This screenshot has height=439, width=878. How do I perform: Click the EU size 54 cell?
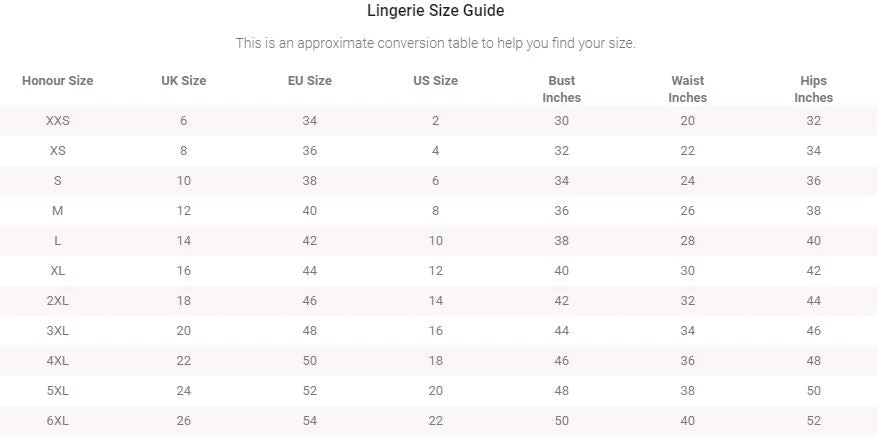tap(310, 421)
